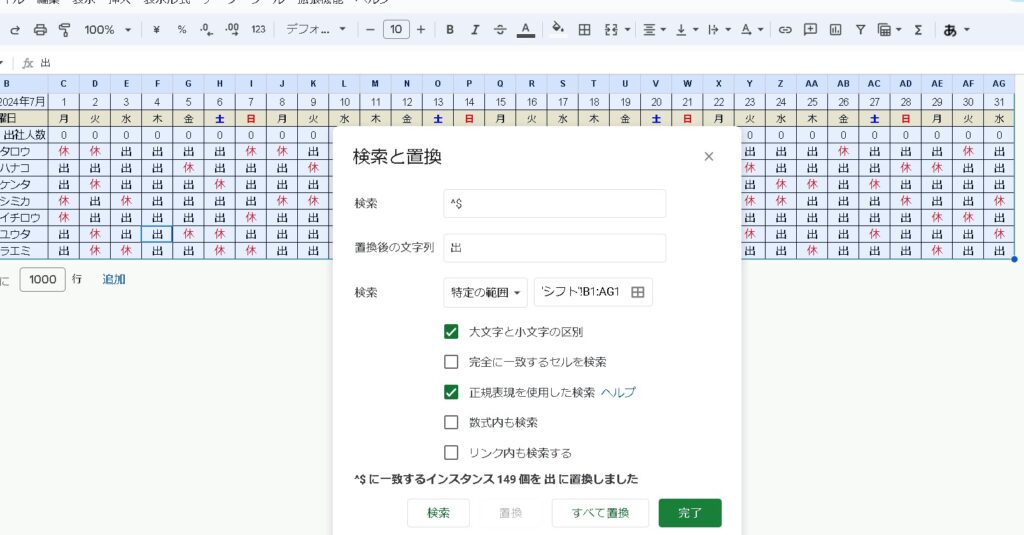The width and height of the screenshot is (1024, 535).
Task: Click the filter views table icon
Action: pyautogui.click(x=884, y=29)
